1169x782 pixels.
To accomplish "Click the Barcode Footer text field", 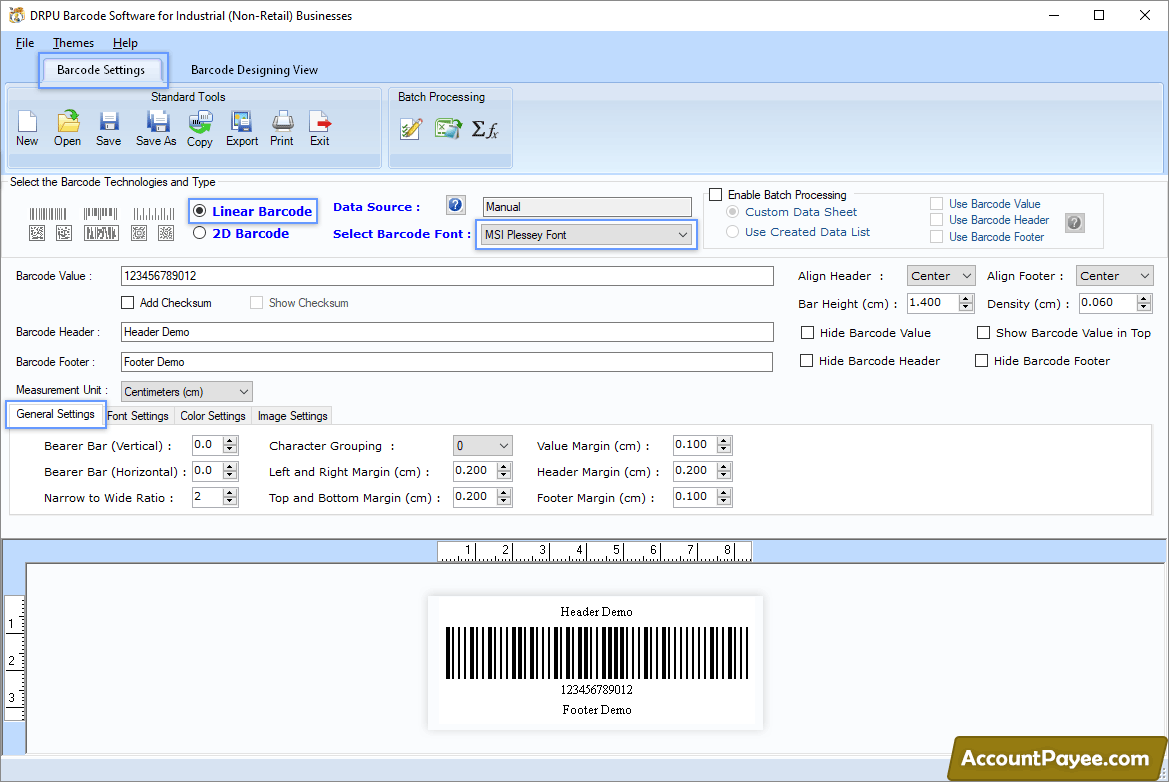I will (447, 362).
